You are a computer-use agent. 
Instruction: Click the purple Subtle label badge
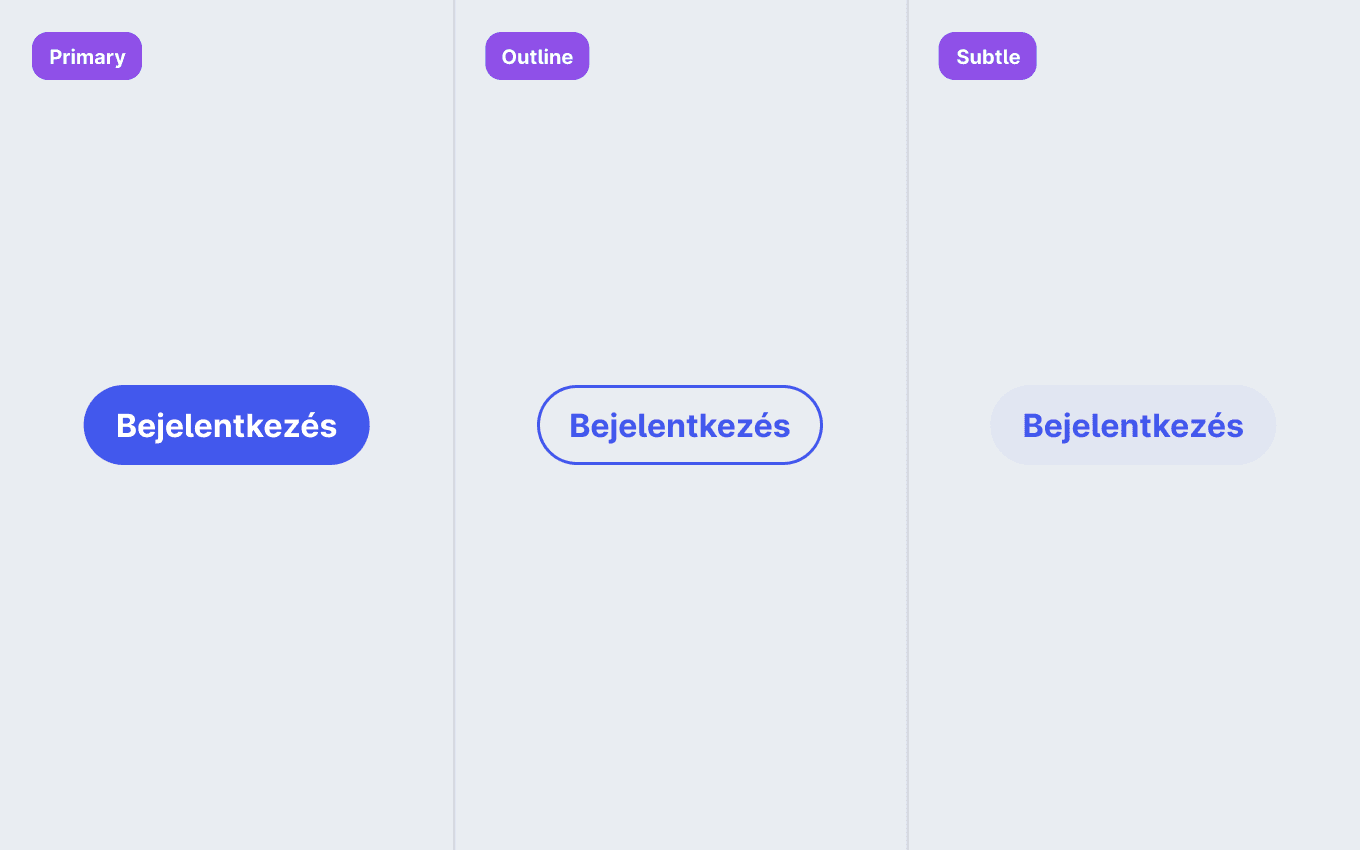click(988, 56)
